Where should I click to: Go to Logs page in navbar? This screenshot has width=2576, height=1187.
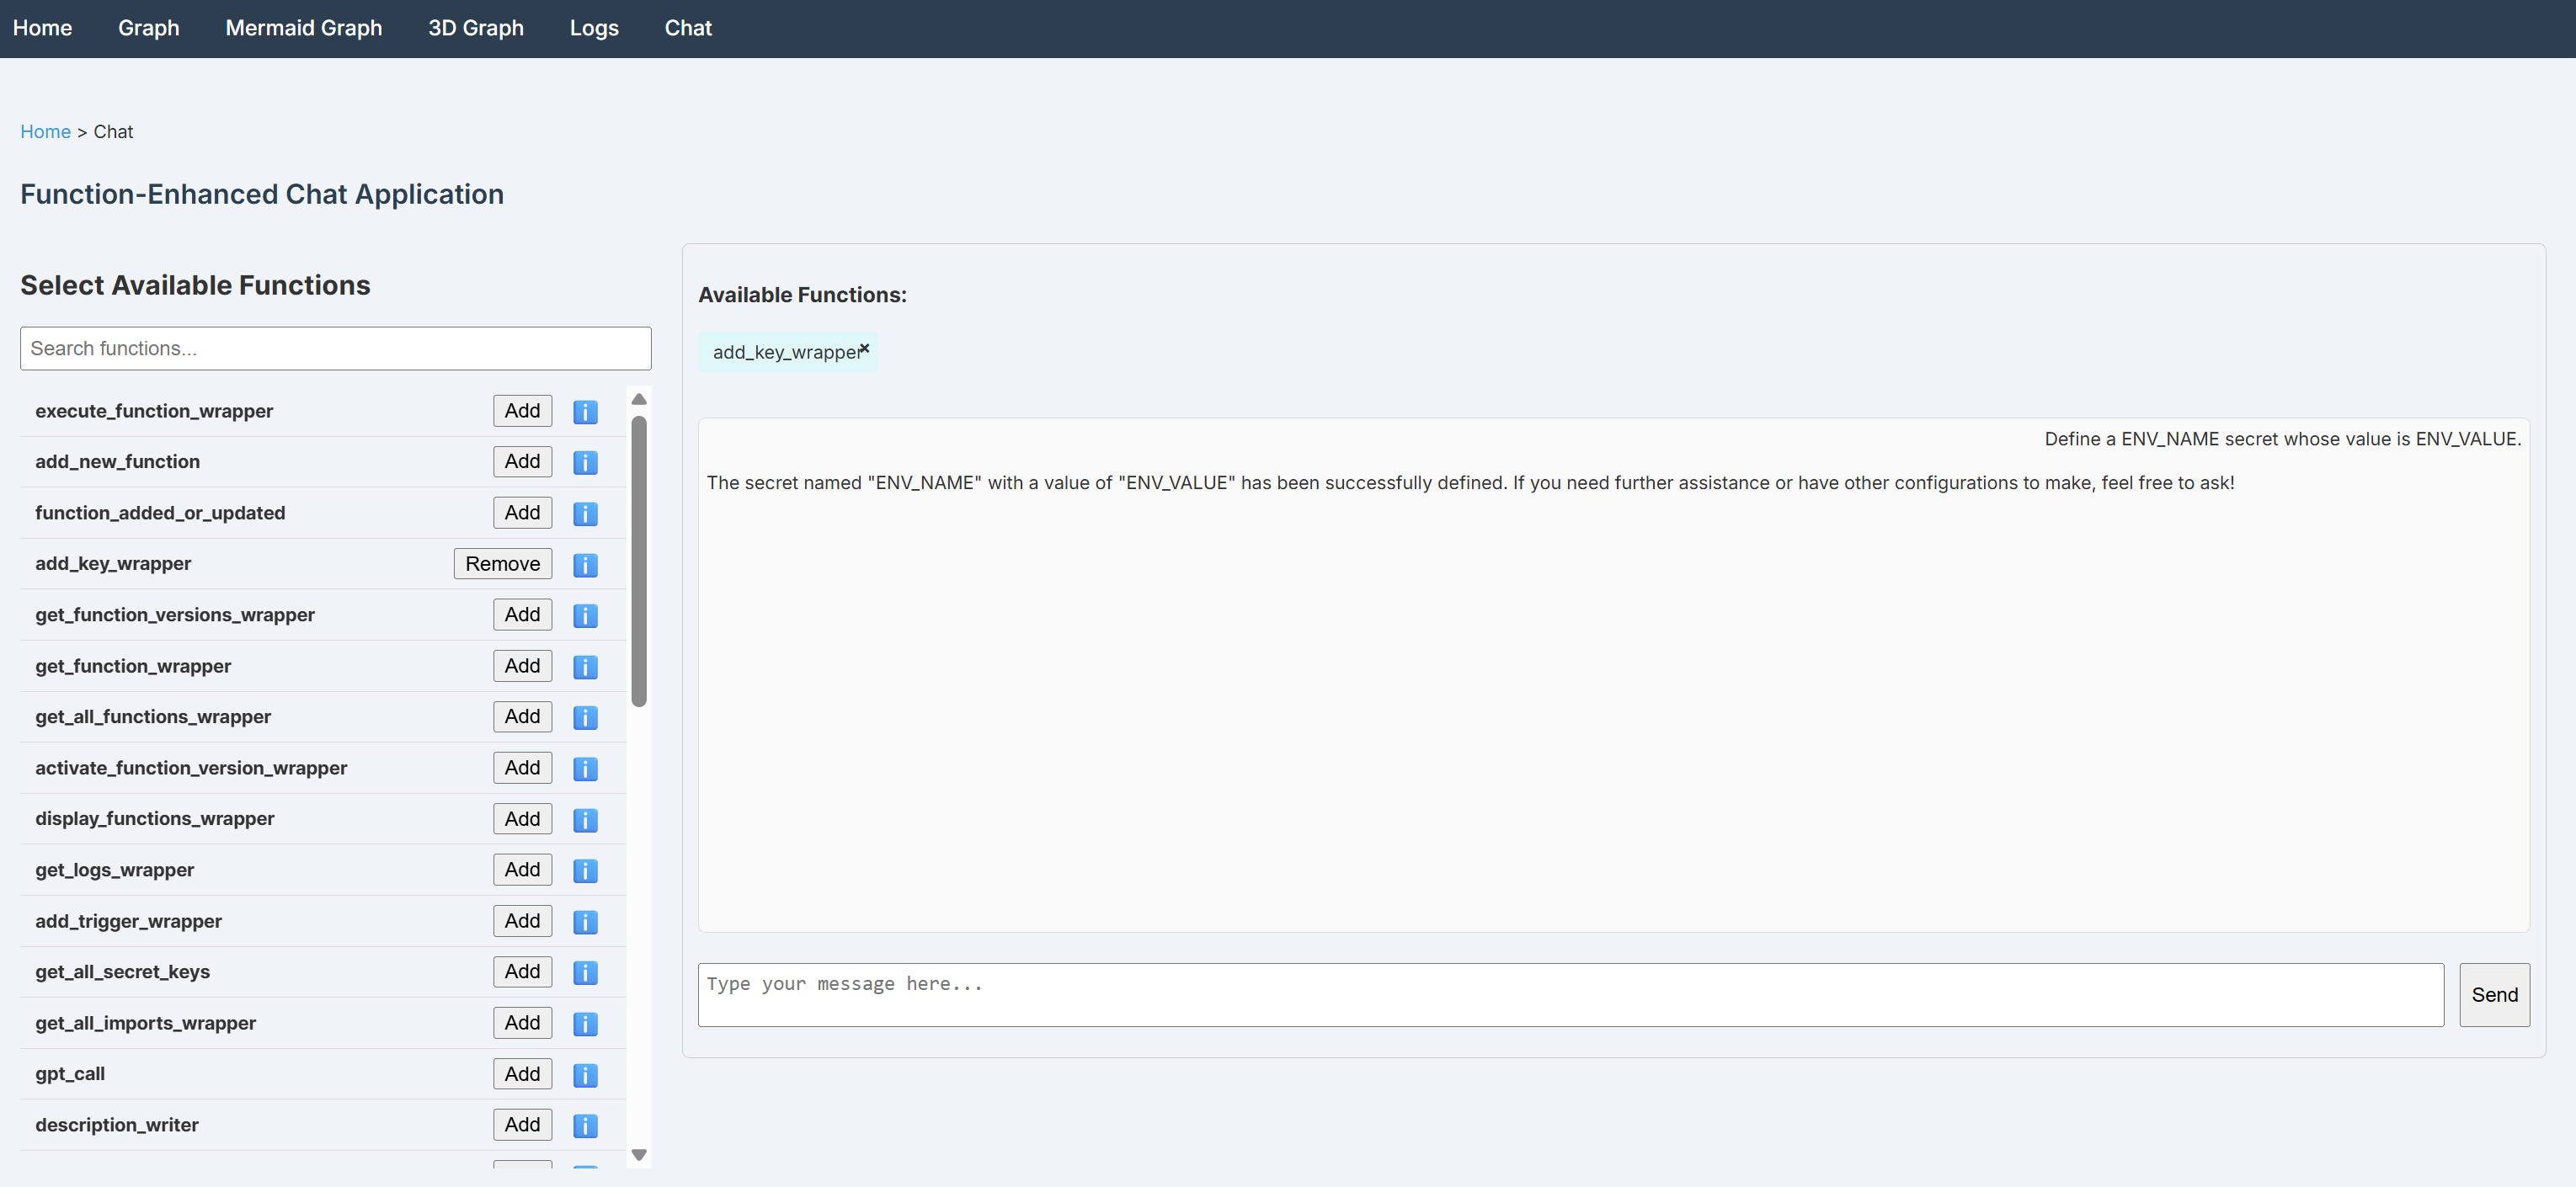coord(594,28)
